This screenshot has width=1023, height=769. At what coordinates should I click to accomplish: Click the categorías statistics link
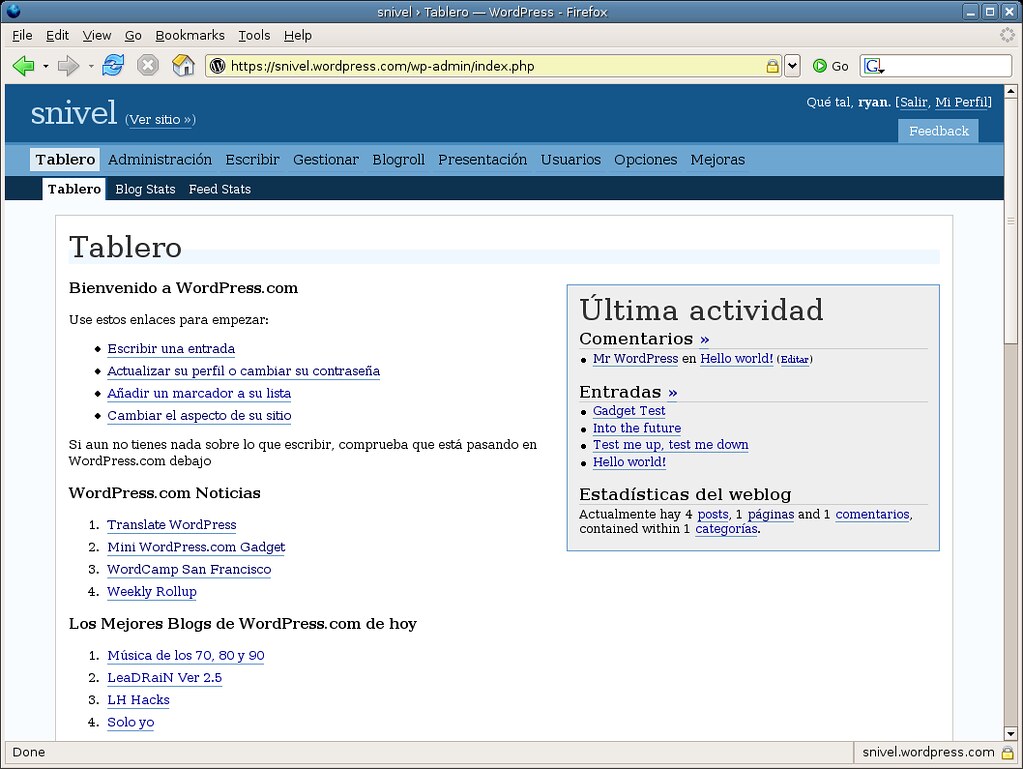click(726, 529)
